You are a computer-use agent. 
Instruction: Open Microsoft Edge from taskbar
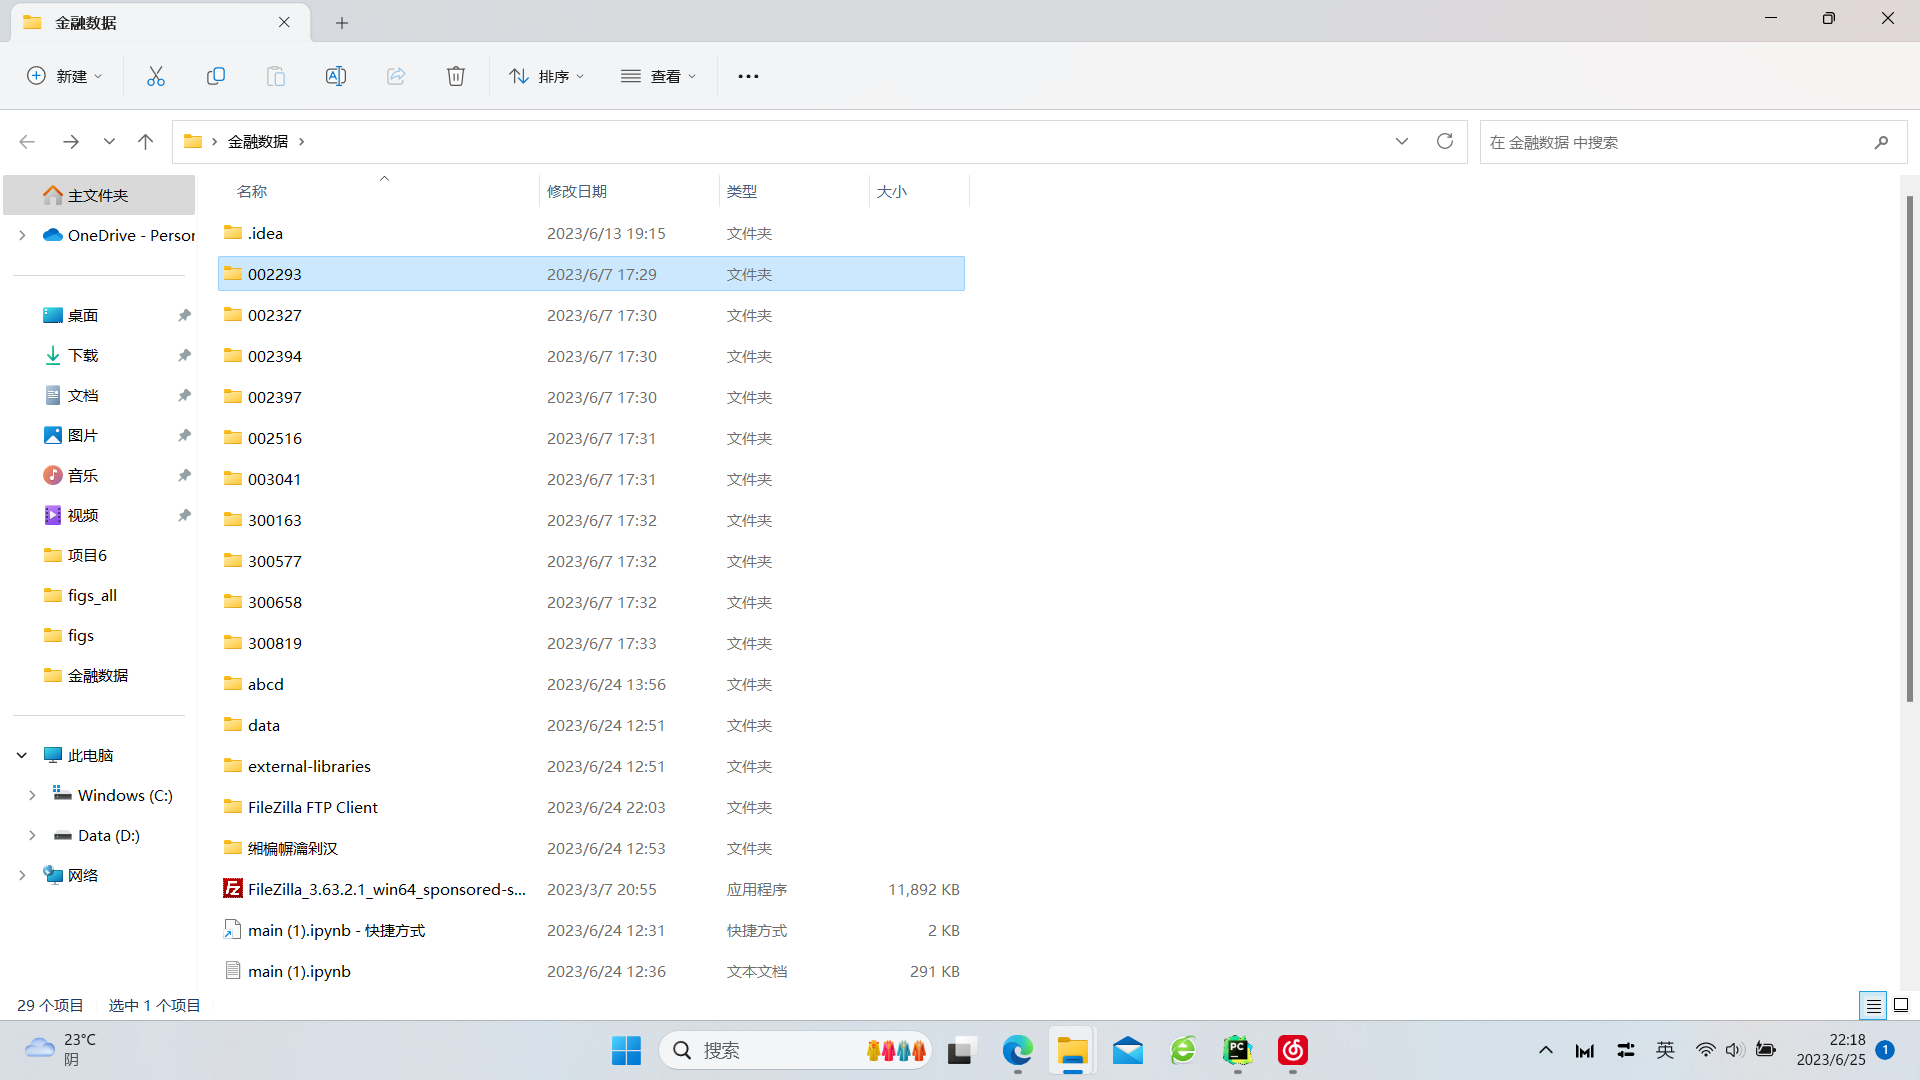pyautogui.click(x=1018, y=1050)
